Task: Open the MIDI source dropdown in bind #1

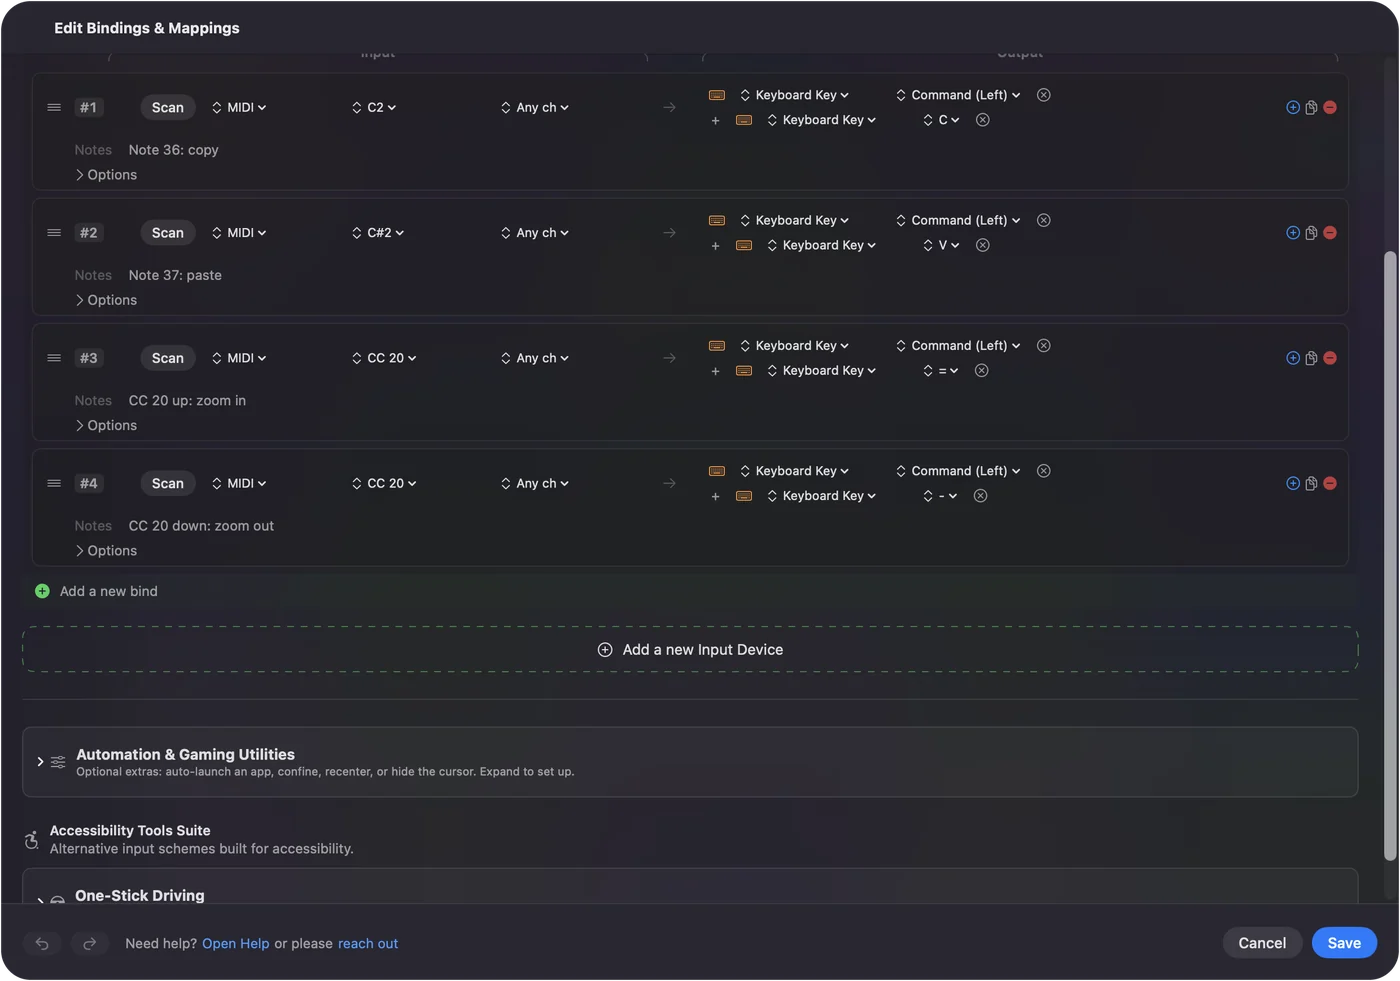Action: click(239, 107)
